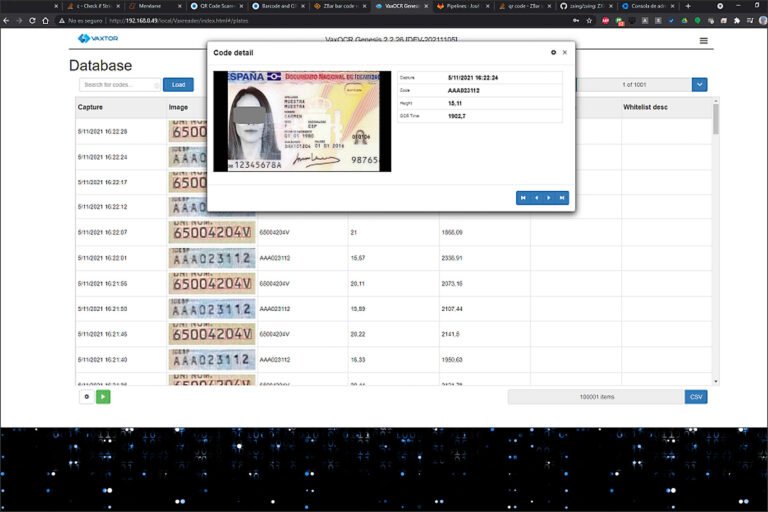768x512 pixels.
Task: Open thumbnail for 16:22:01 capture row
Action: coord(212,258)
